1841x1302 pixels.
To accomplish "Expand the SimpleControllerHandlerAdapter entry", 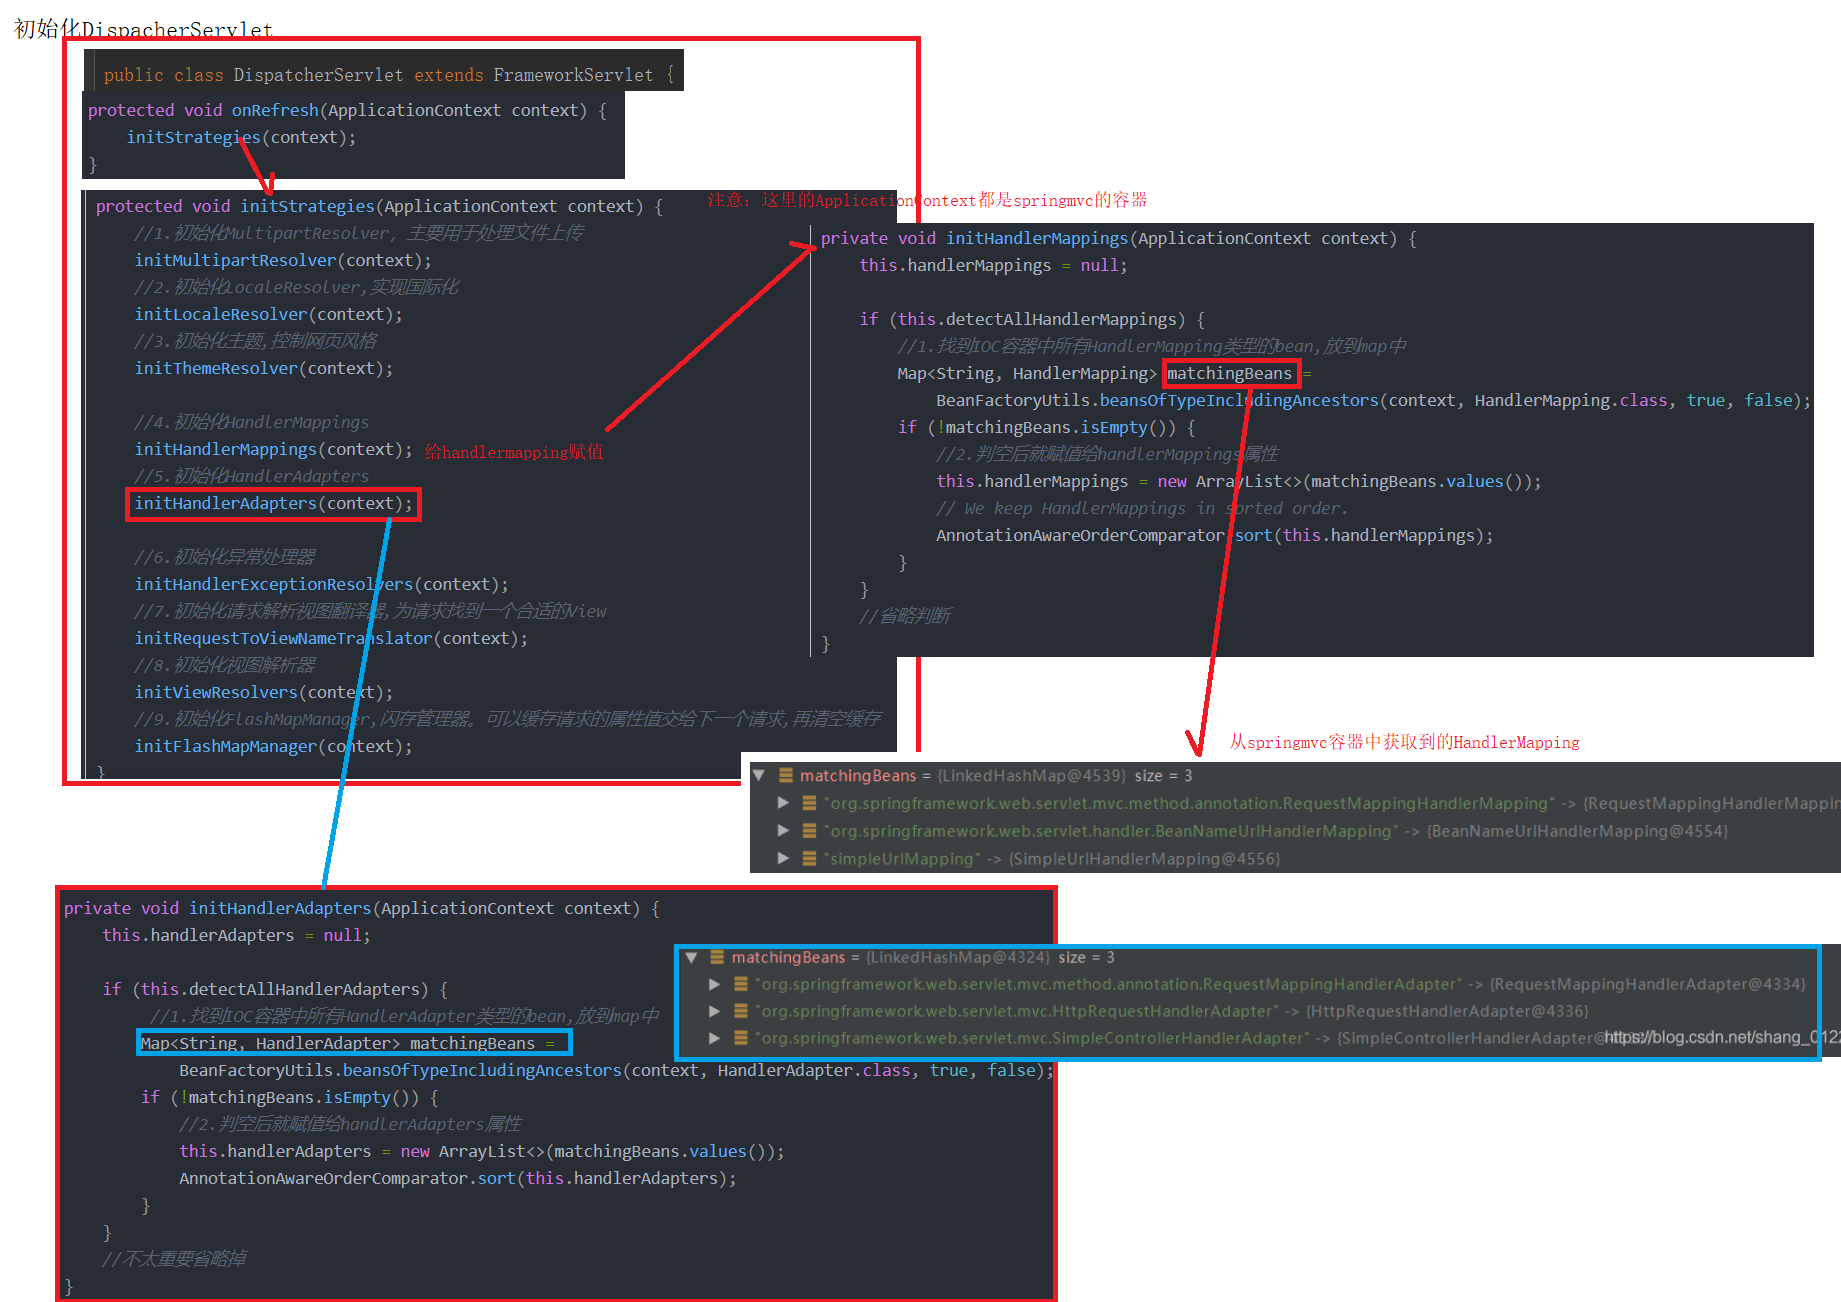I will [x=715, y=1038].
